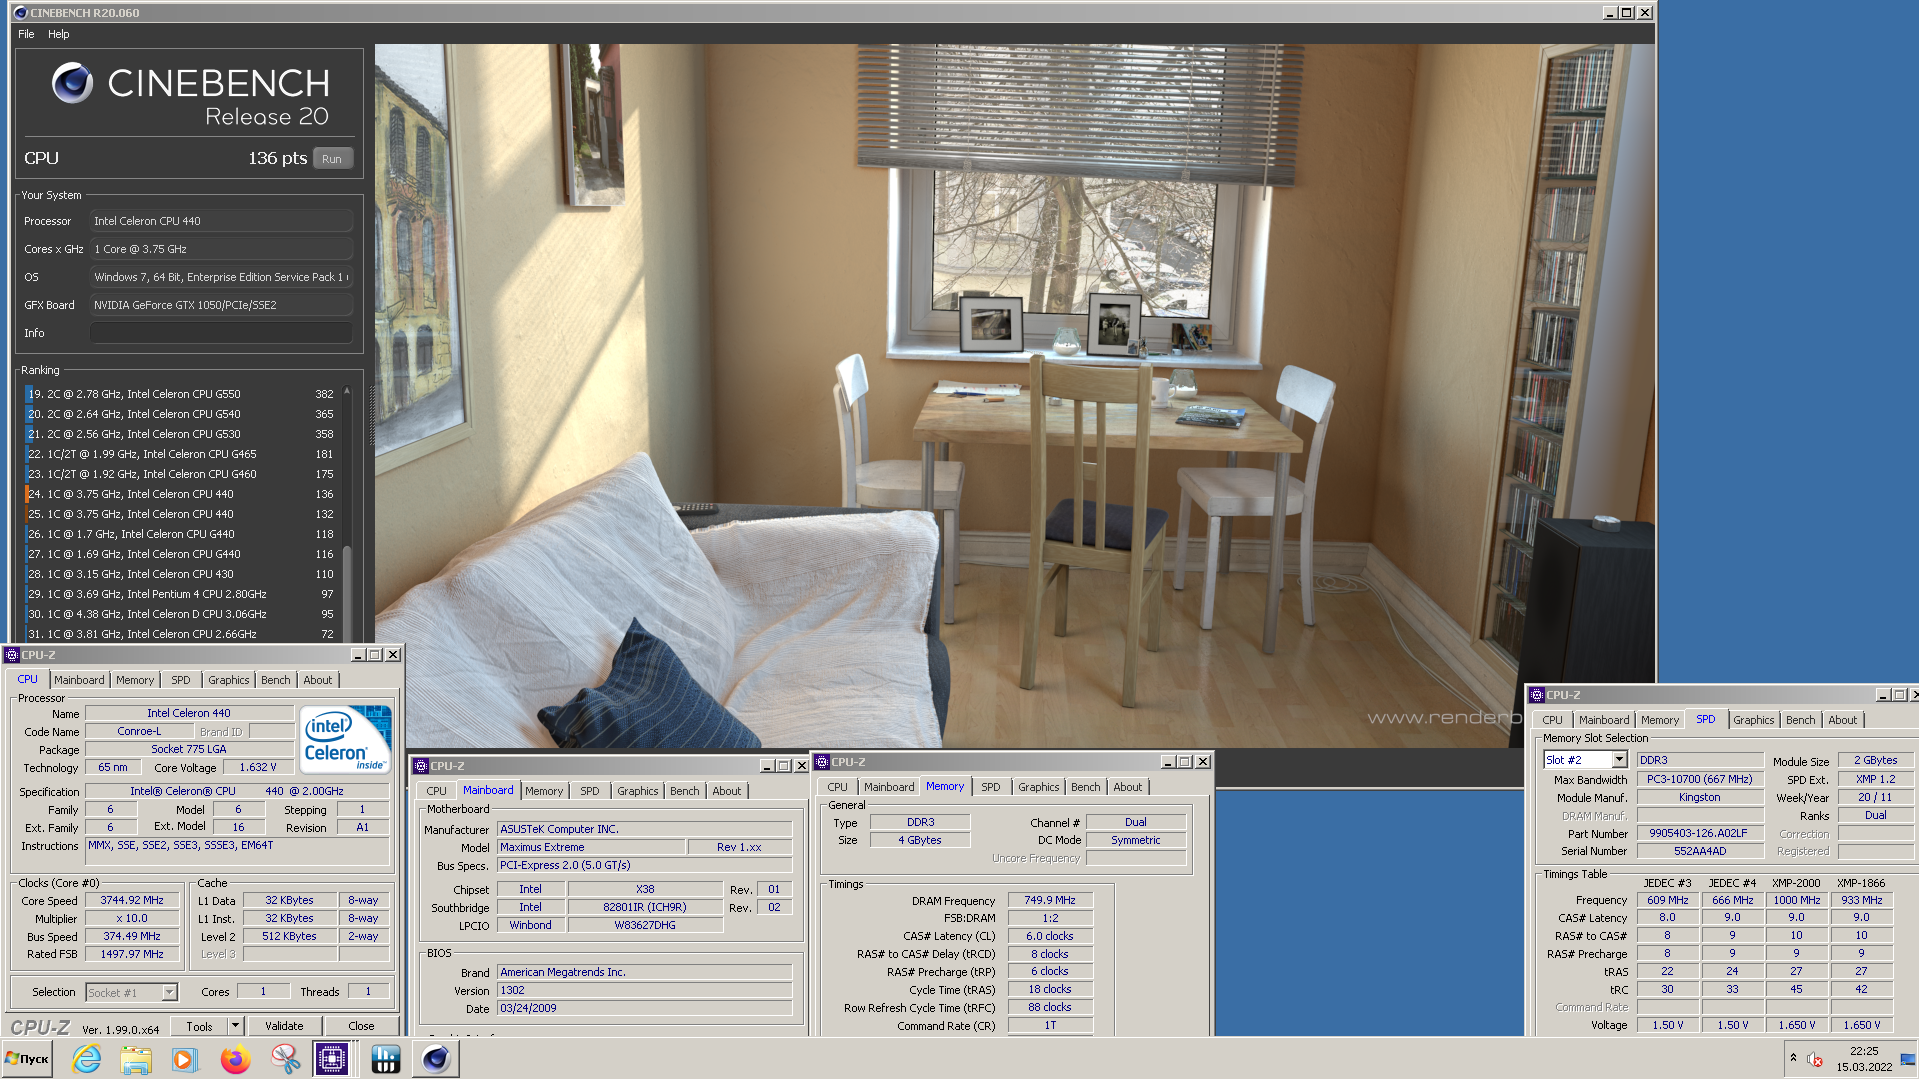
Task: Click Core Voltage value 1.632 V
Action: [258, 767]
